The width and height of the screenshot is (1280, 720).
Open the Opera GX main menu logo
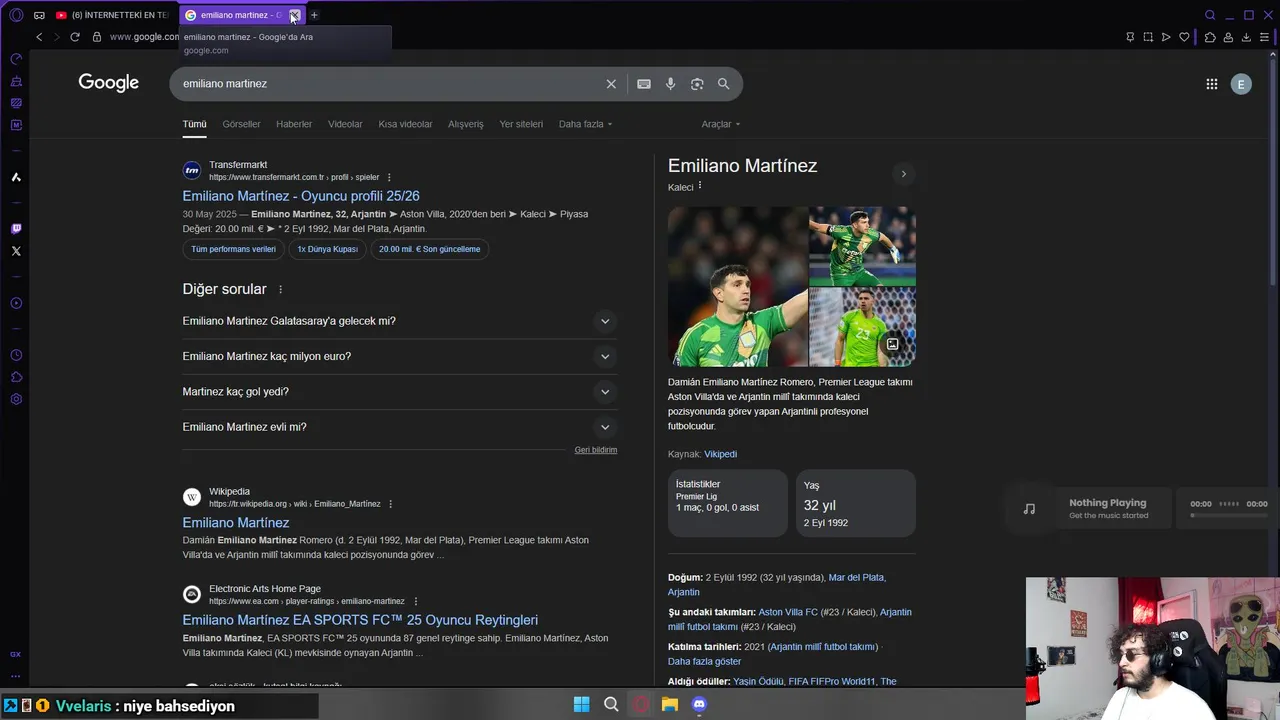16,15
